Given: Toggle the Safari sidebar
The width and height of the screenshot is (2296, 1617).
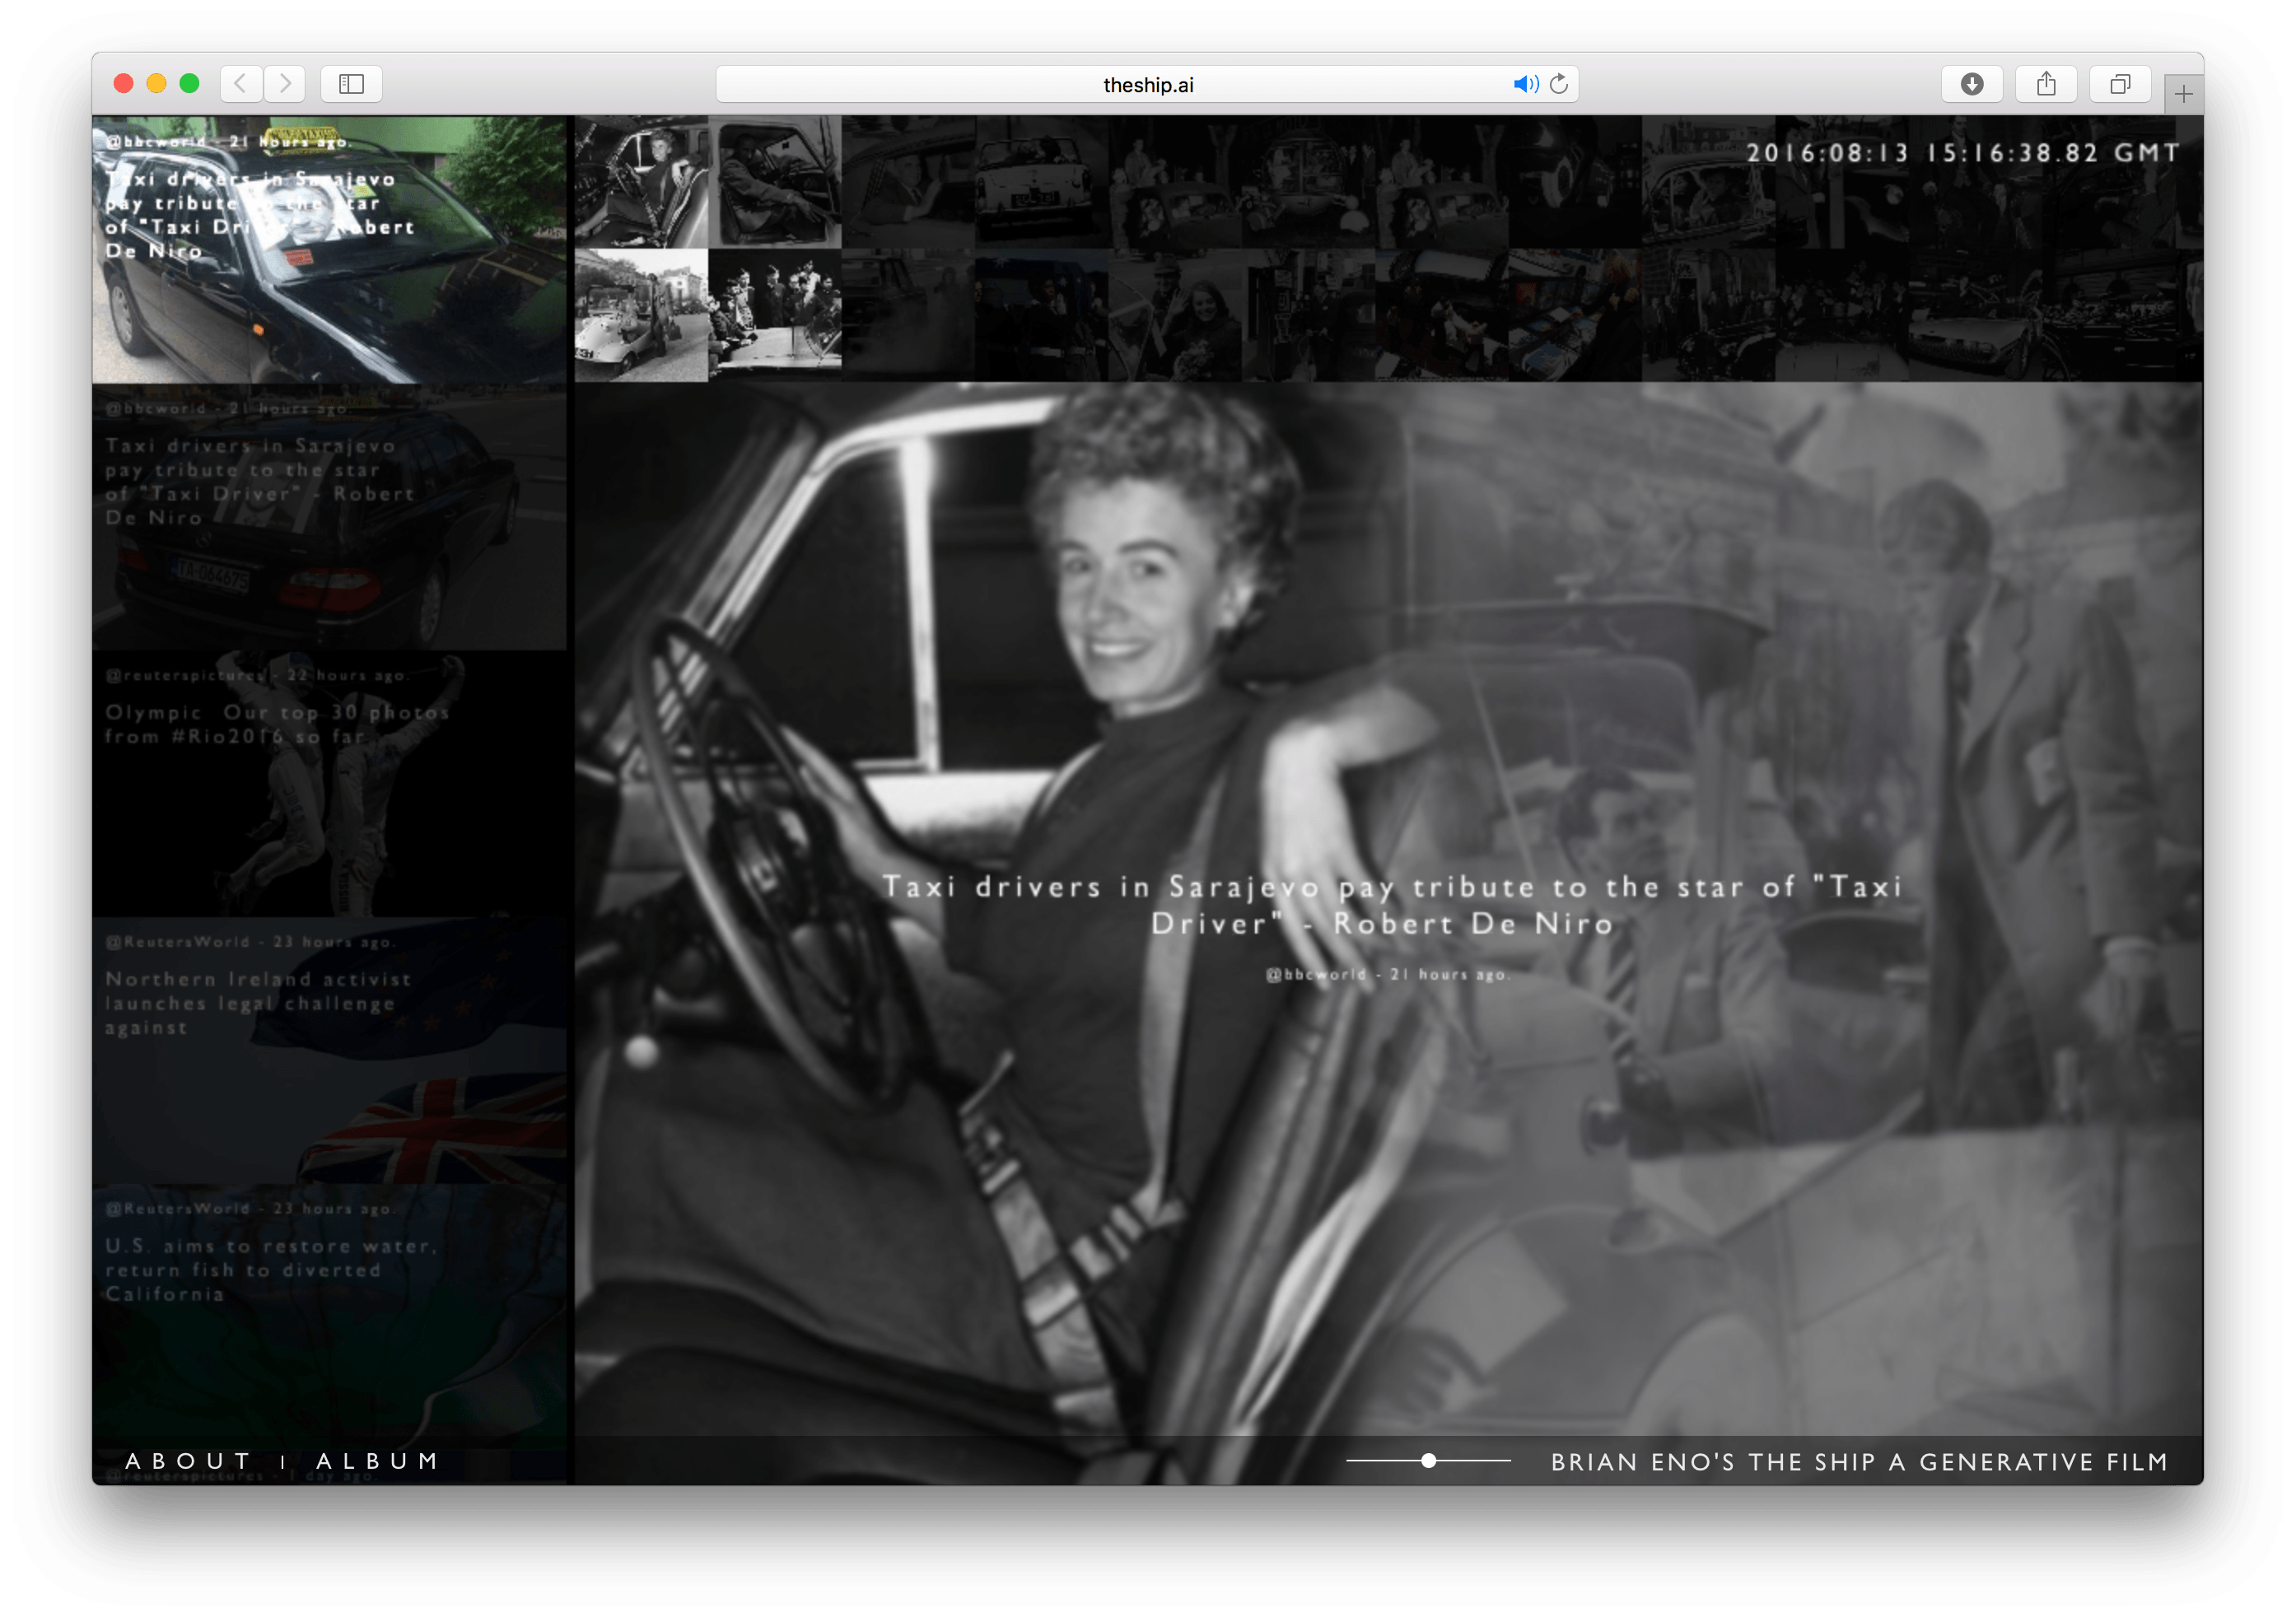Looking at the screenshot, I should pyautogui.click(x=351, y=84).
